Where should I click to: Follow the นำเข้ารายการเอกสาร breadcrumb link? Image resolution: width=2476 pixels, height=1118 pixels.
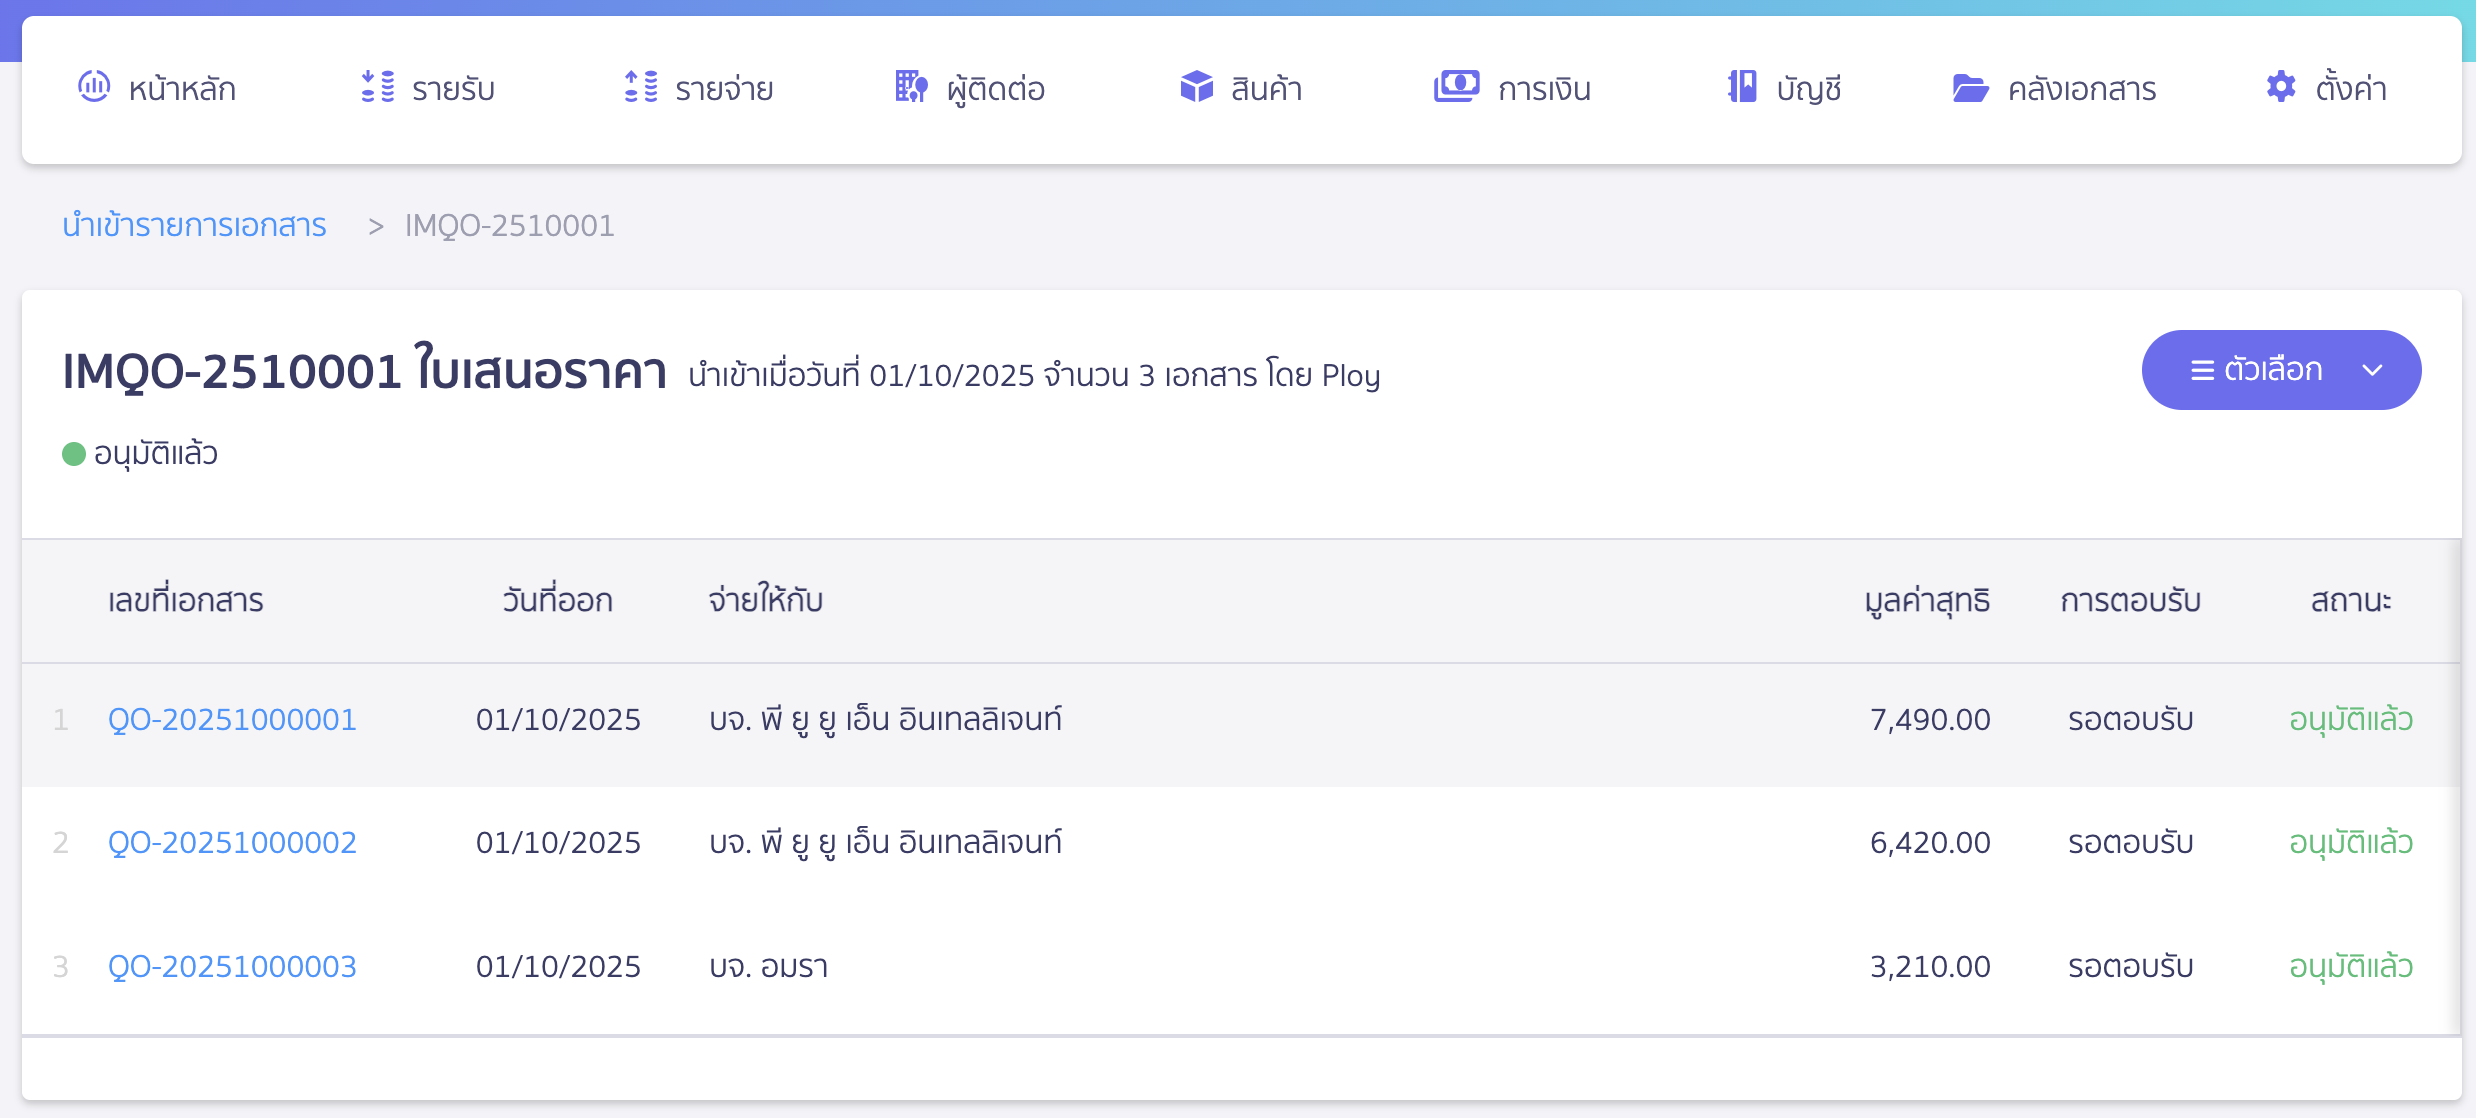pyautogui.click(x=193, y=226)
